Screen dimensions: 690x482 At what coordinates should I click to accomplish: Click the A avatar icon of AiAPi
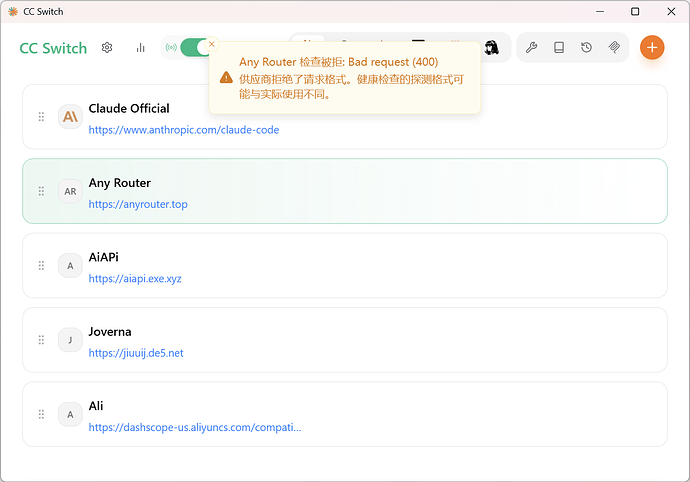[70, 265]
